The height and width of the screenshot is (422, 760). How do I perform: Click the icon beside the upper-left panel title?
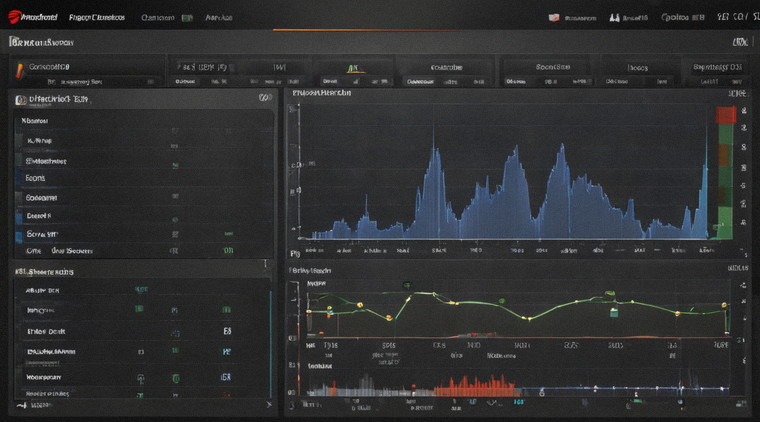21,100
